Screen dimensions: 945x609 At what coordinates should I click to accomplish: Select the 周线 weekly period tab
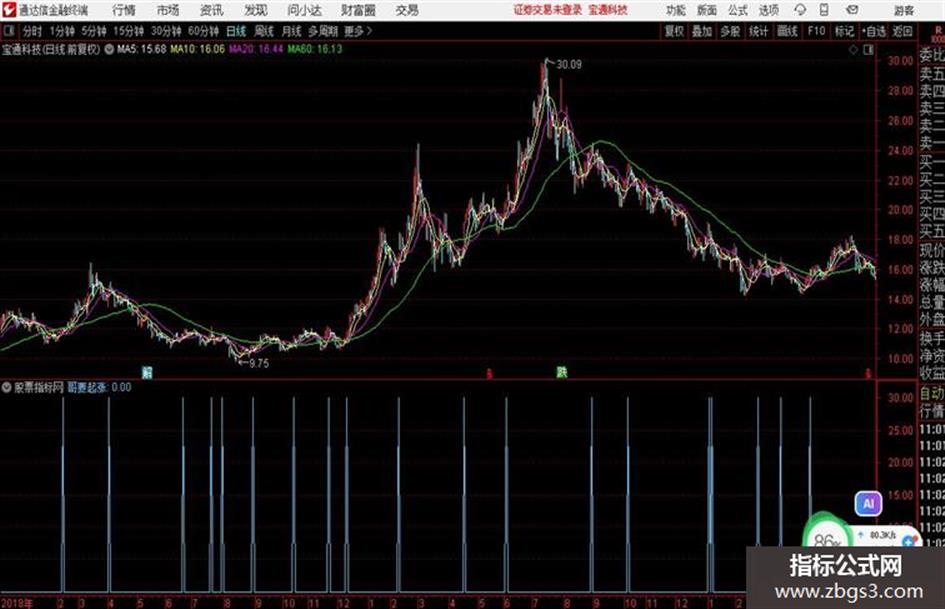[x=264, y=31]
